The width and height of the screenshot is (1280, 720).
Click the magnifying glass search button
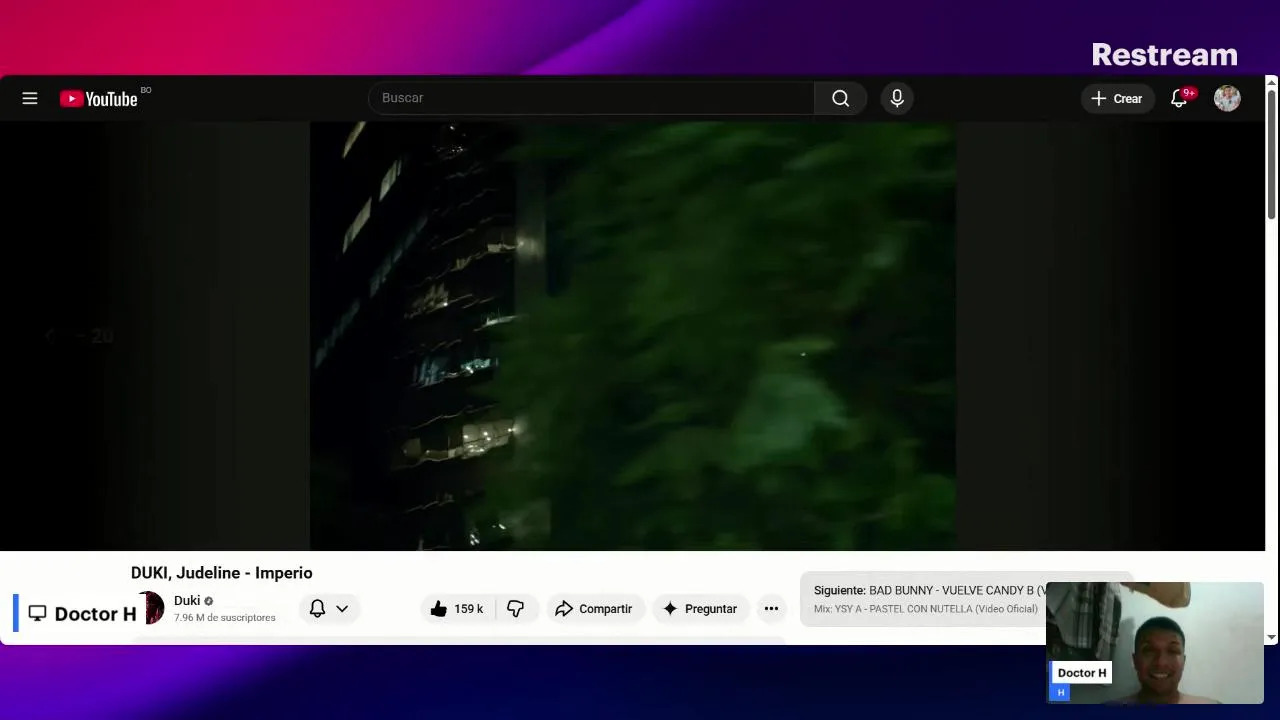840,98
